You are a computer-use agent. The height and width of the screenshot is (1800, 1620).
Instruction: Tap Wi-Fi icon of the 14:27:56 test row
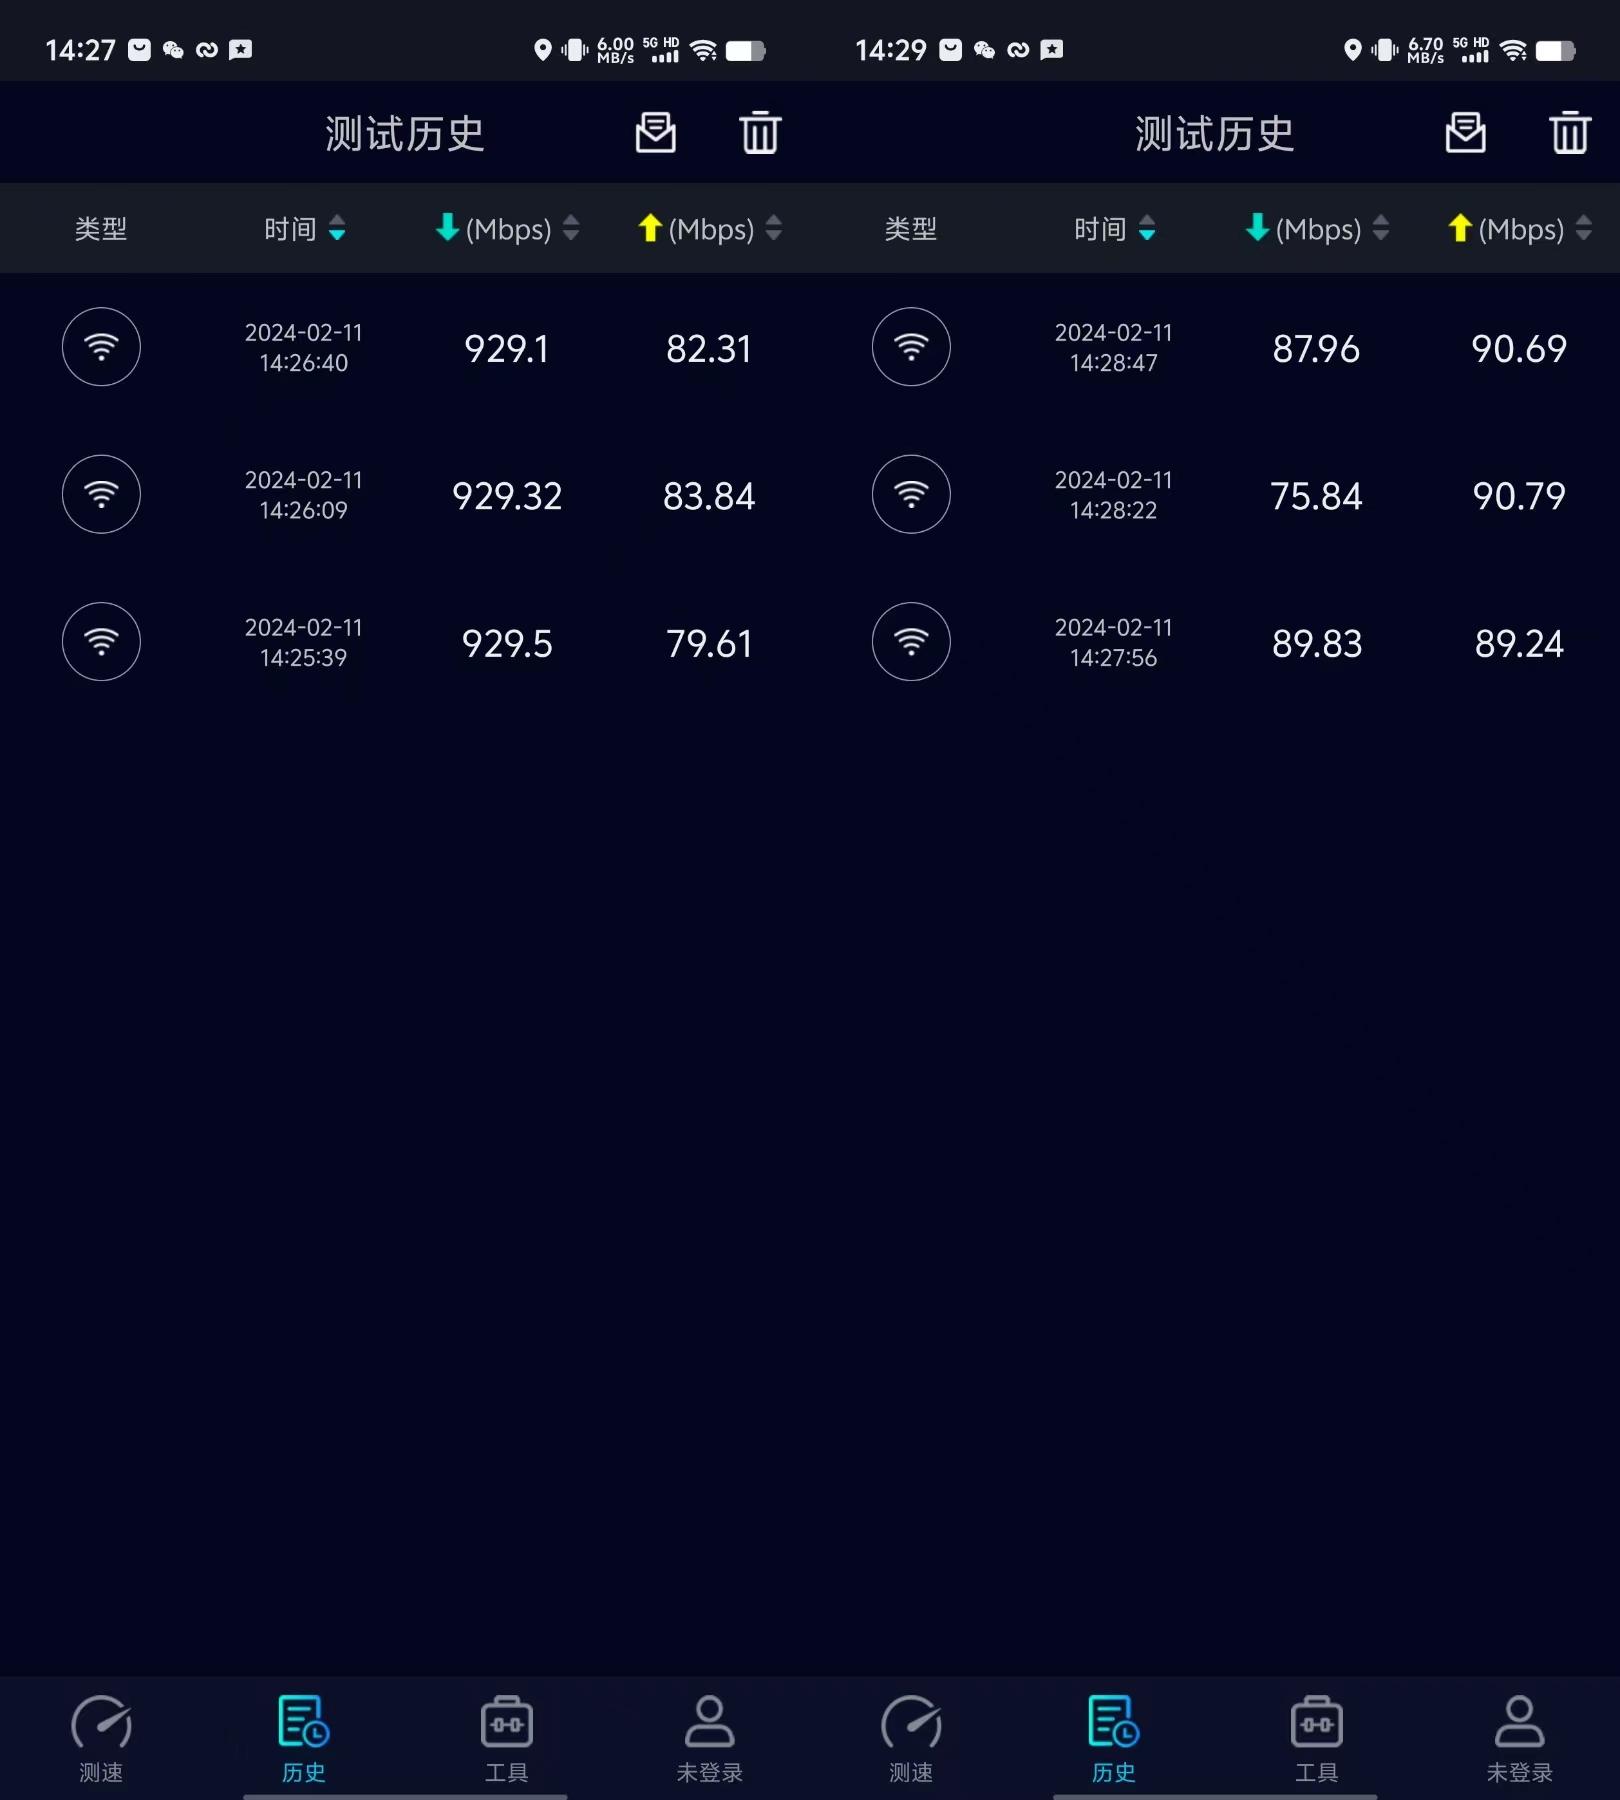911,642
